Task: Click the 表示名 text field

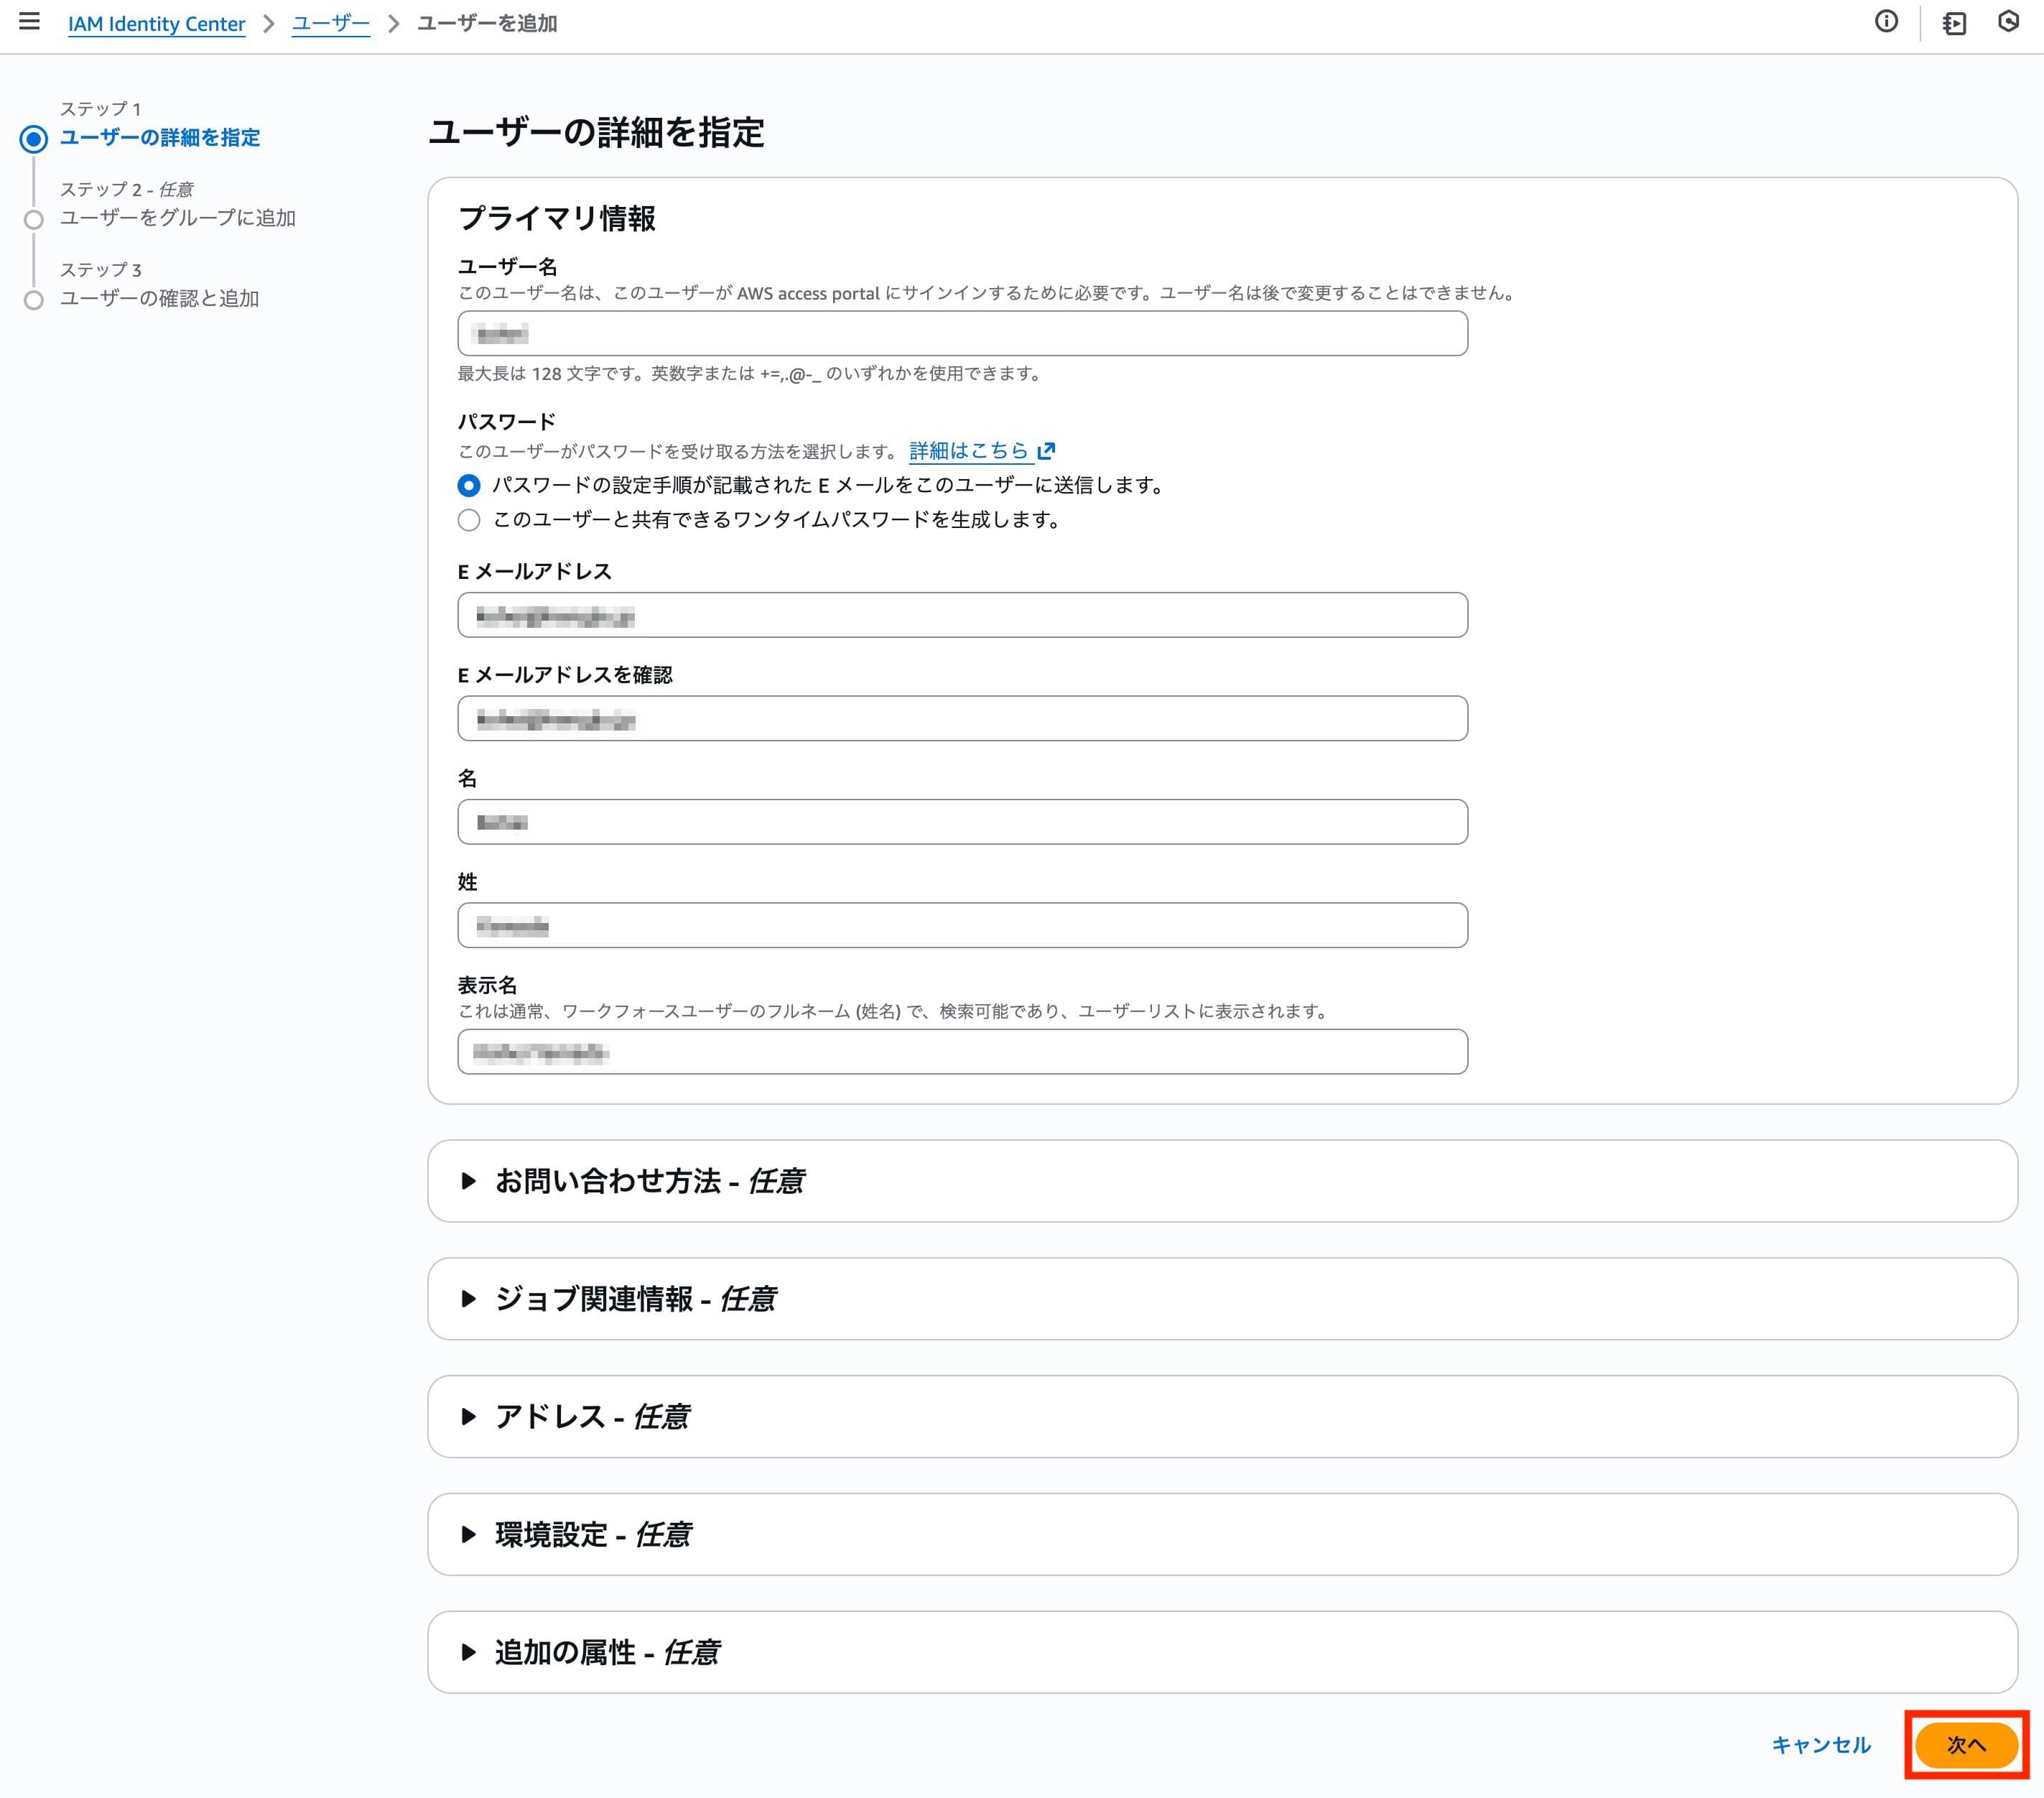Action: (x=962, y=1052)
